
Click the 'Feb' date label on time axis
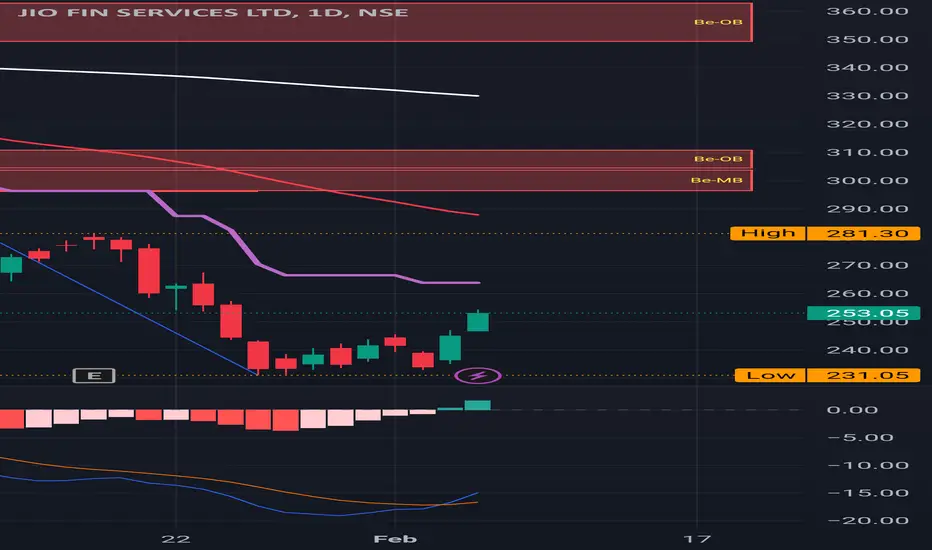pos(395,539)
